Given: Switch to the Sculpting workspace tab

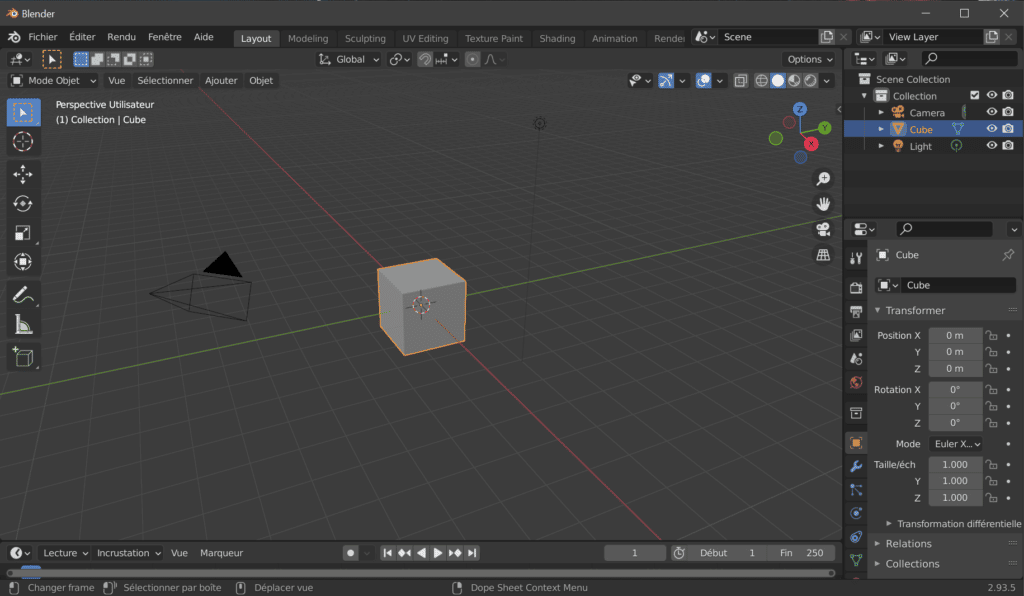Looking at the screenshot, I should coord(365,38).
